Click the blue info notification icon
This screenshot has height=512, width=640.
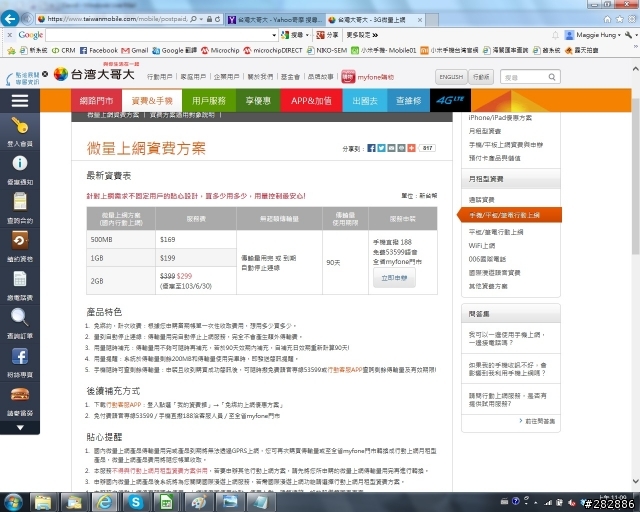coord(20,163)
